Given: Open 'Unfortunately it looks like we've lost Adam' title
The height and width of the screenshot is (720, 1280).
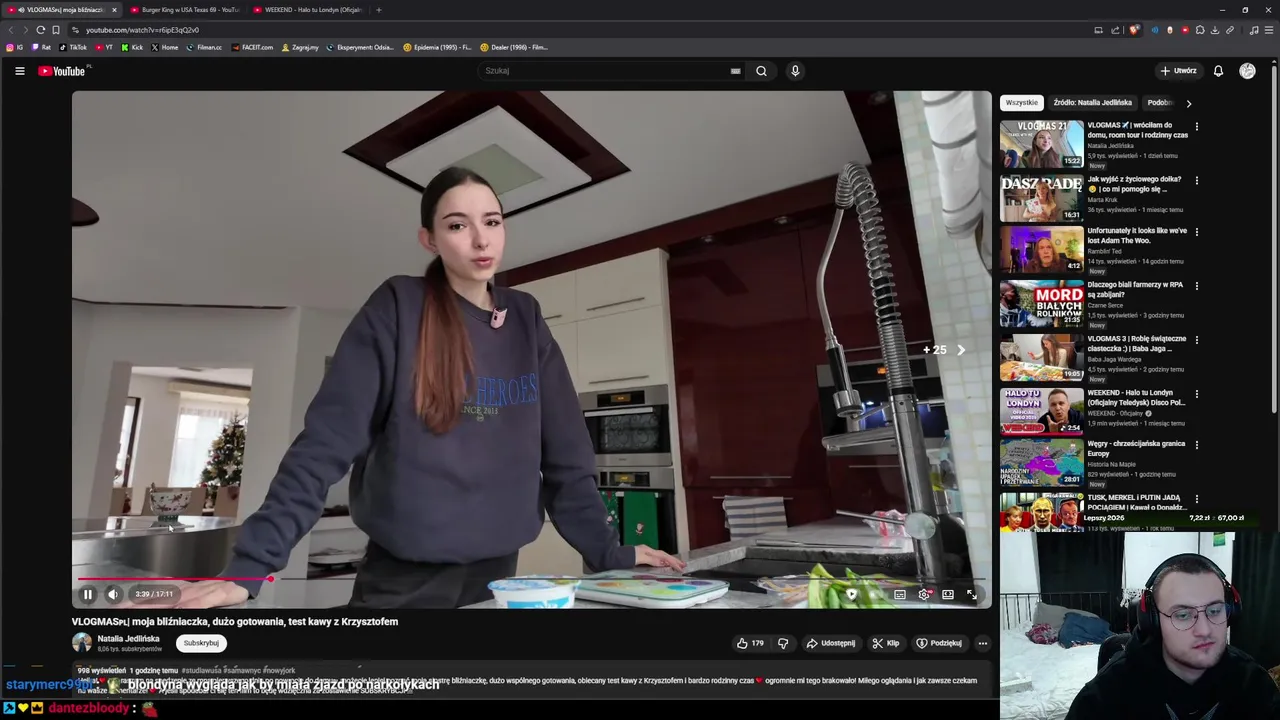Looking at the screenshot, I should coord(1137,236).
